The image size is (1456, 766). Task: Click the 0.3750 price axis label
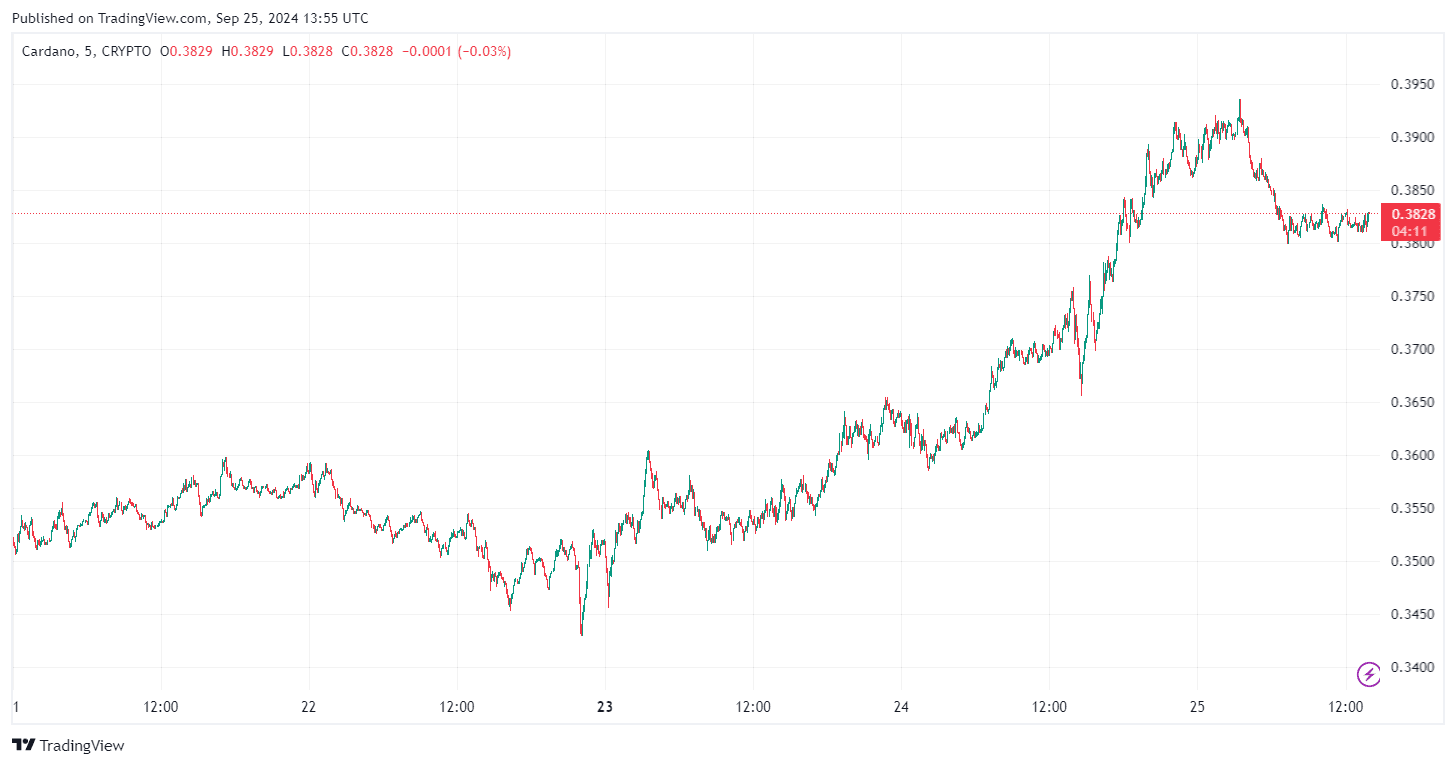pyautogui.click(x=1412, y=297)
